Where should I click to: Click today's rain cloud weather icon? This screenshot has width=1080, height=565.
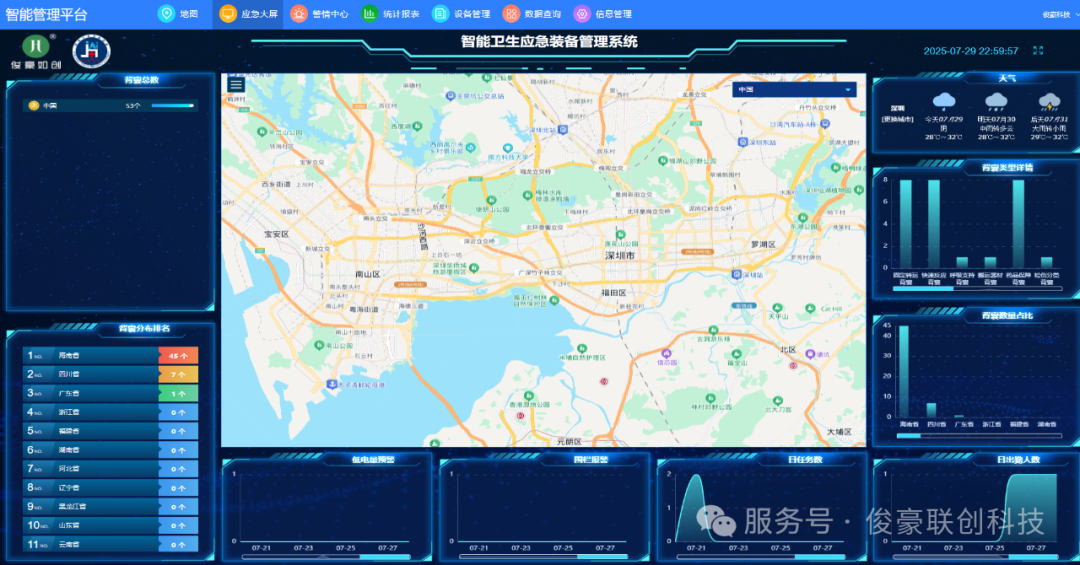coord(944,101)
